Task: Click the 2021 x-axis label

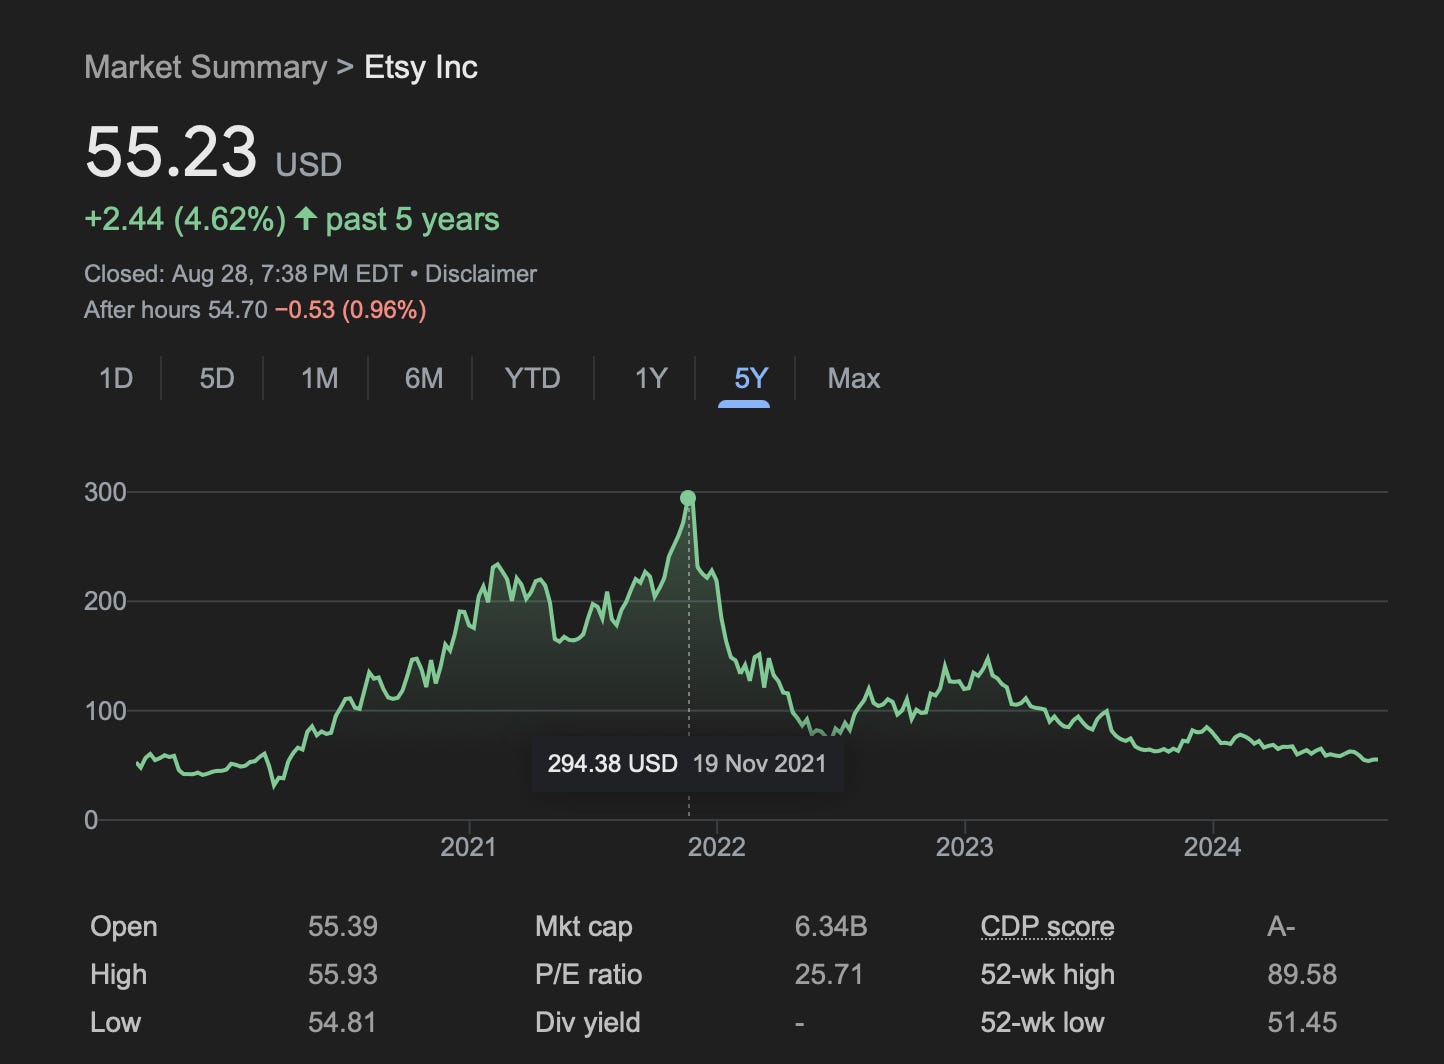Action: (468, 847)
